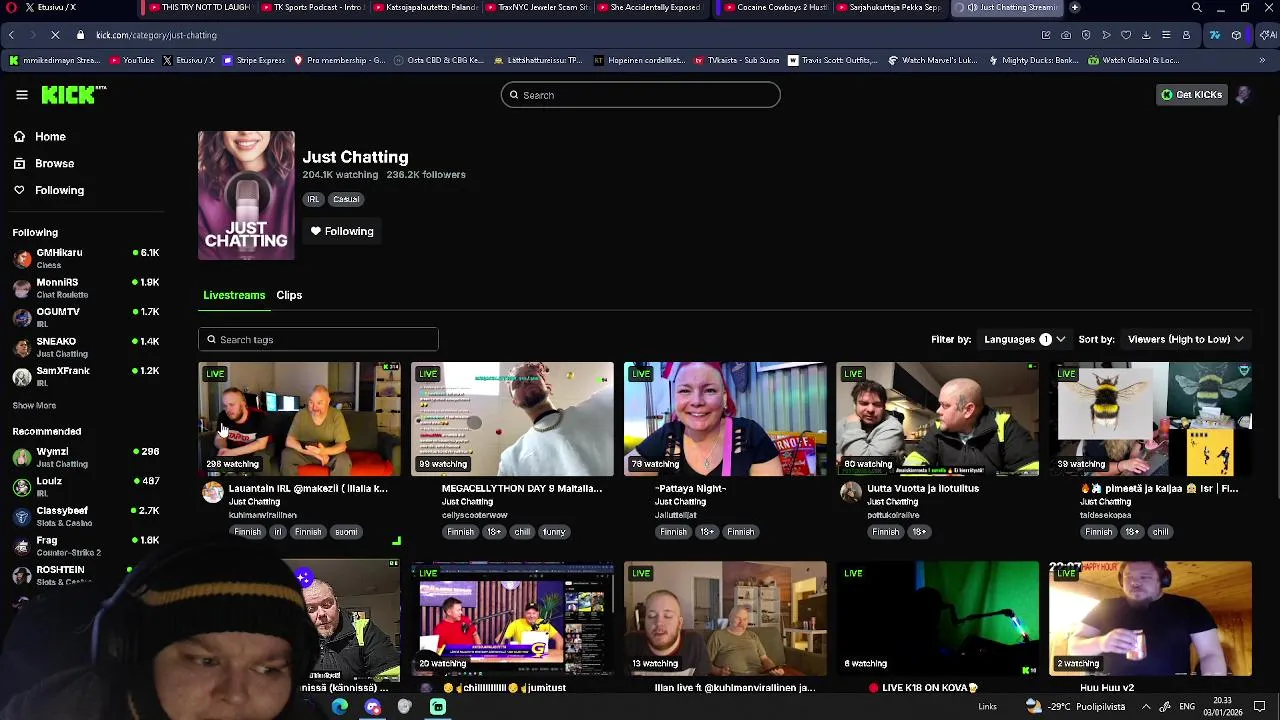Screen dimensions: 1280x720
Task: Click the IRL category tag
Action: [313, 199]
